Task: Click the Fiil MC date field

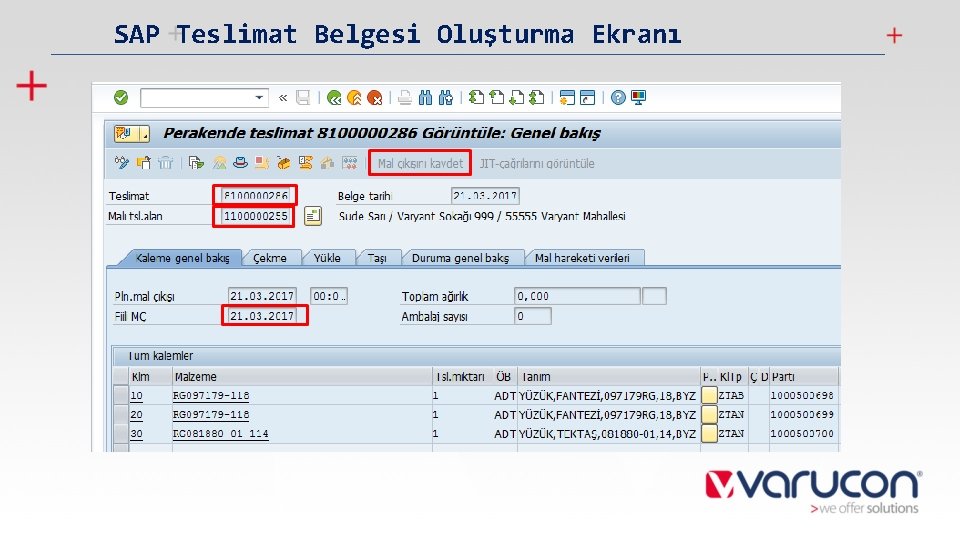Action: [x=262, y=317]
